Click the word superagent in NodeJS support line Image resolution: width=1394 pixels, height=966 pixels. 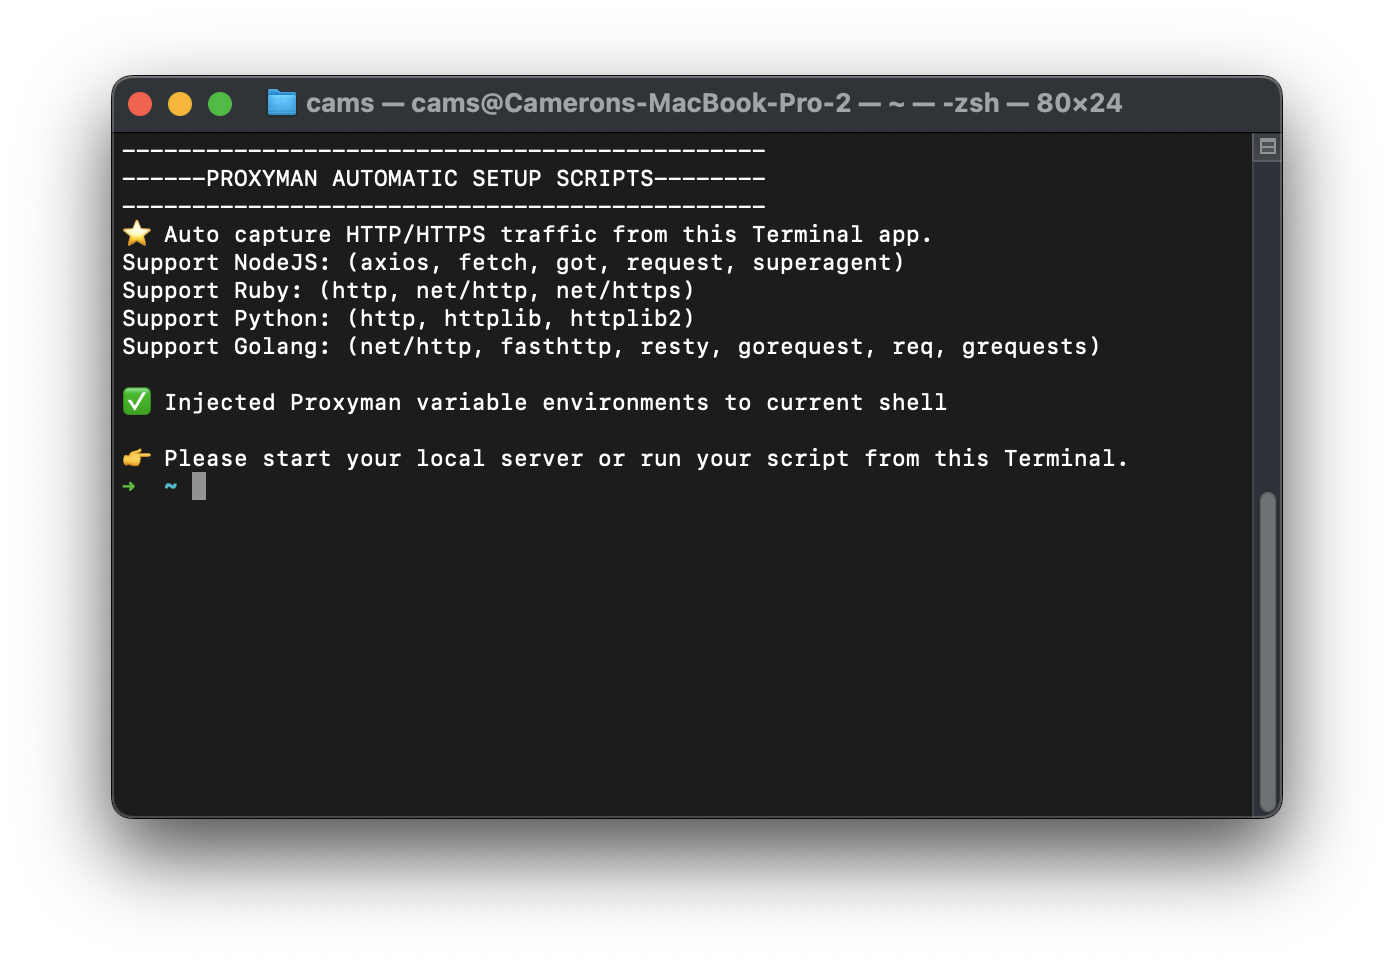tap(823, 262)
